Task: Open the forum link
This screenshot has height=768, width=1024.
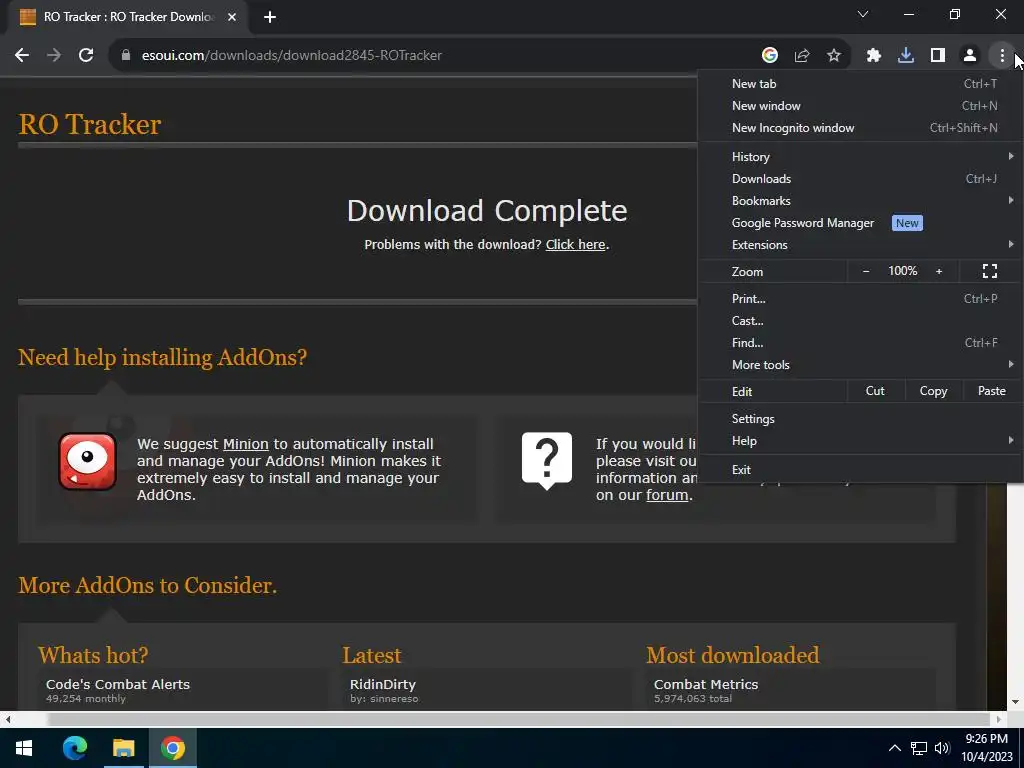Action: (x=667, y=495)
